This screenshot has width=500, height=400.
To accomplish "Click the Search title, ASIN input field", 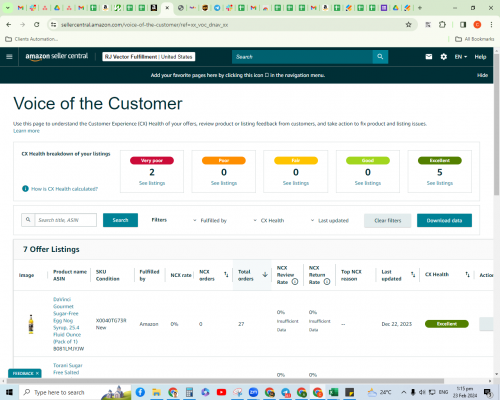I will tap(66, 220).
